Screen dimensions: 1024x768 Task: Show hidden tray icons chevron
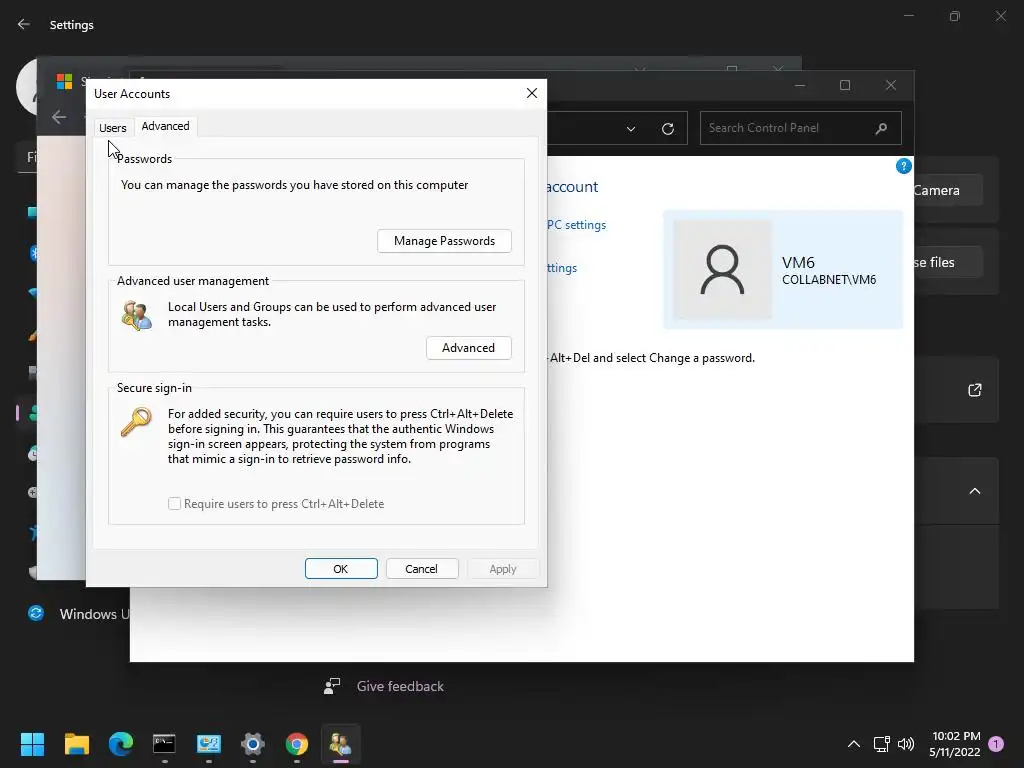click(x=853, y=744)
